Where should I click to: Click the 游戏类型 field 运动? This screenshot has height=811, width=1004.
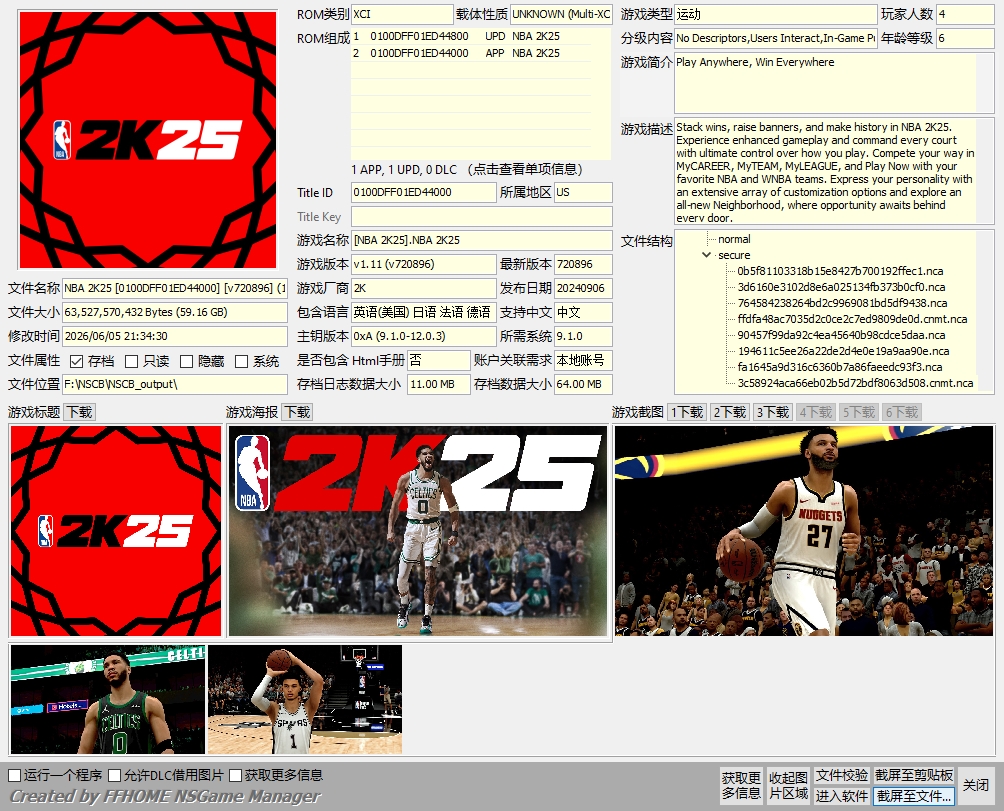coord(775,14)
